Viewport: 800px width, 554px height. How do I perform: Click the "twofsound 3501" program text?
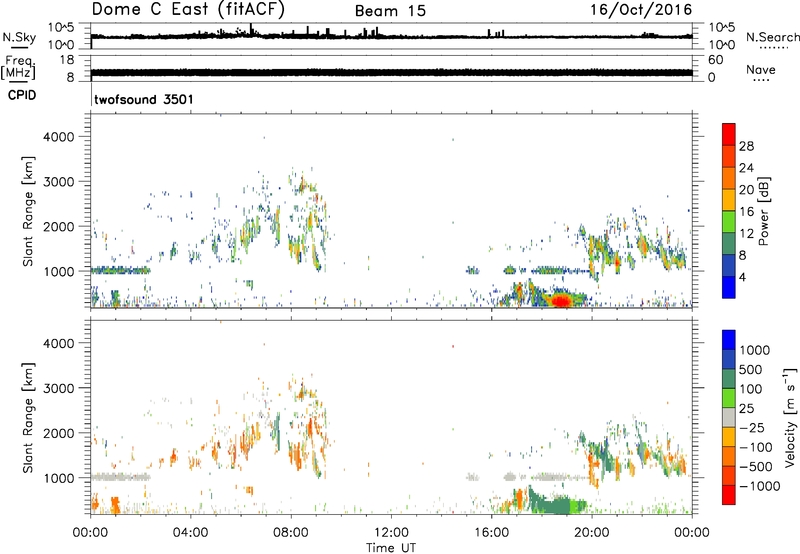pos(144,99)
